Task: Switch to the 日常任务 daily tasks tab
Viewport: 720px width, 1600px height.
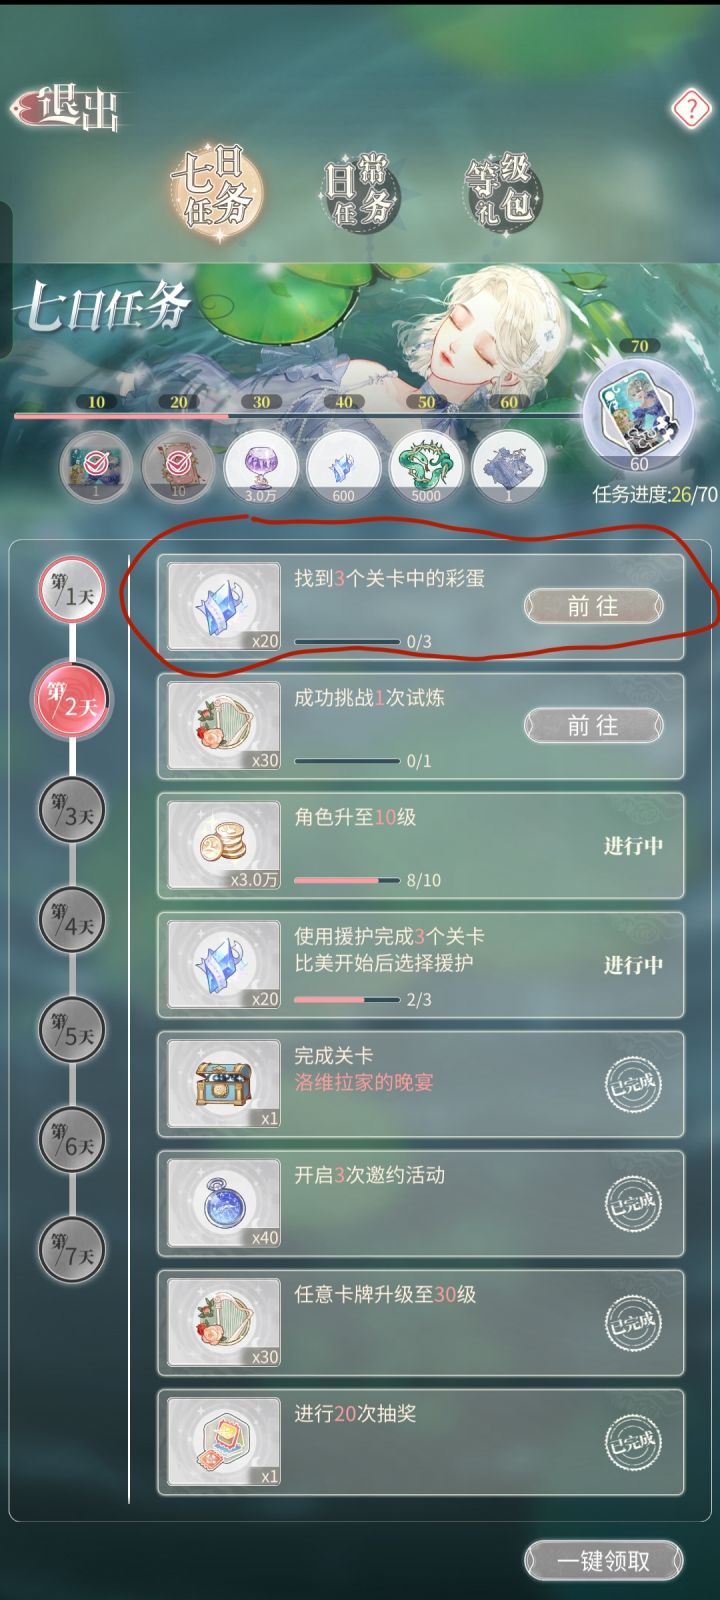Action: coord(359,189)
